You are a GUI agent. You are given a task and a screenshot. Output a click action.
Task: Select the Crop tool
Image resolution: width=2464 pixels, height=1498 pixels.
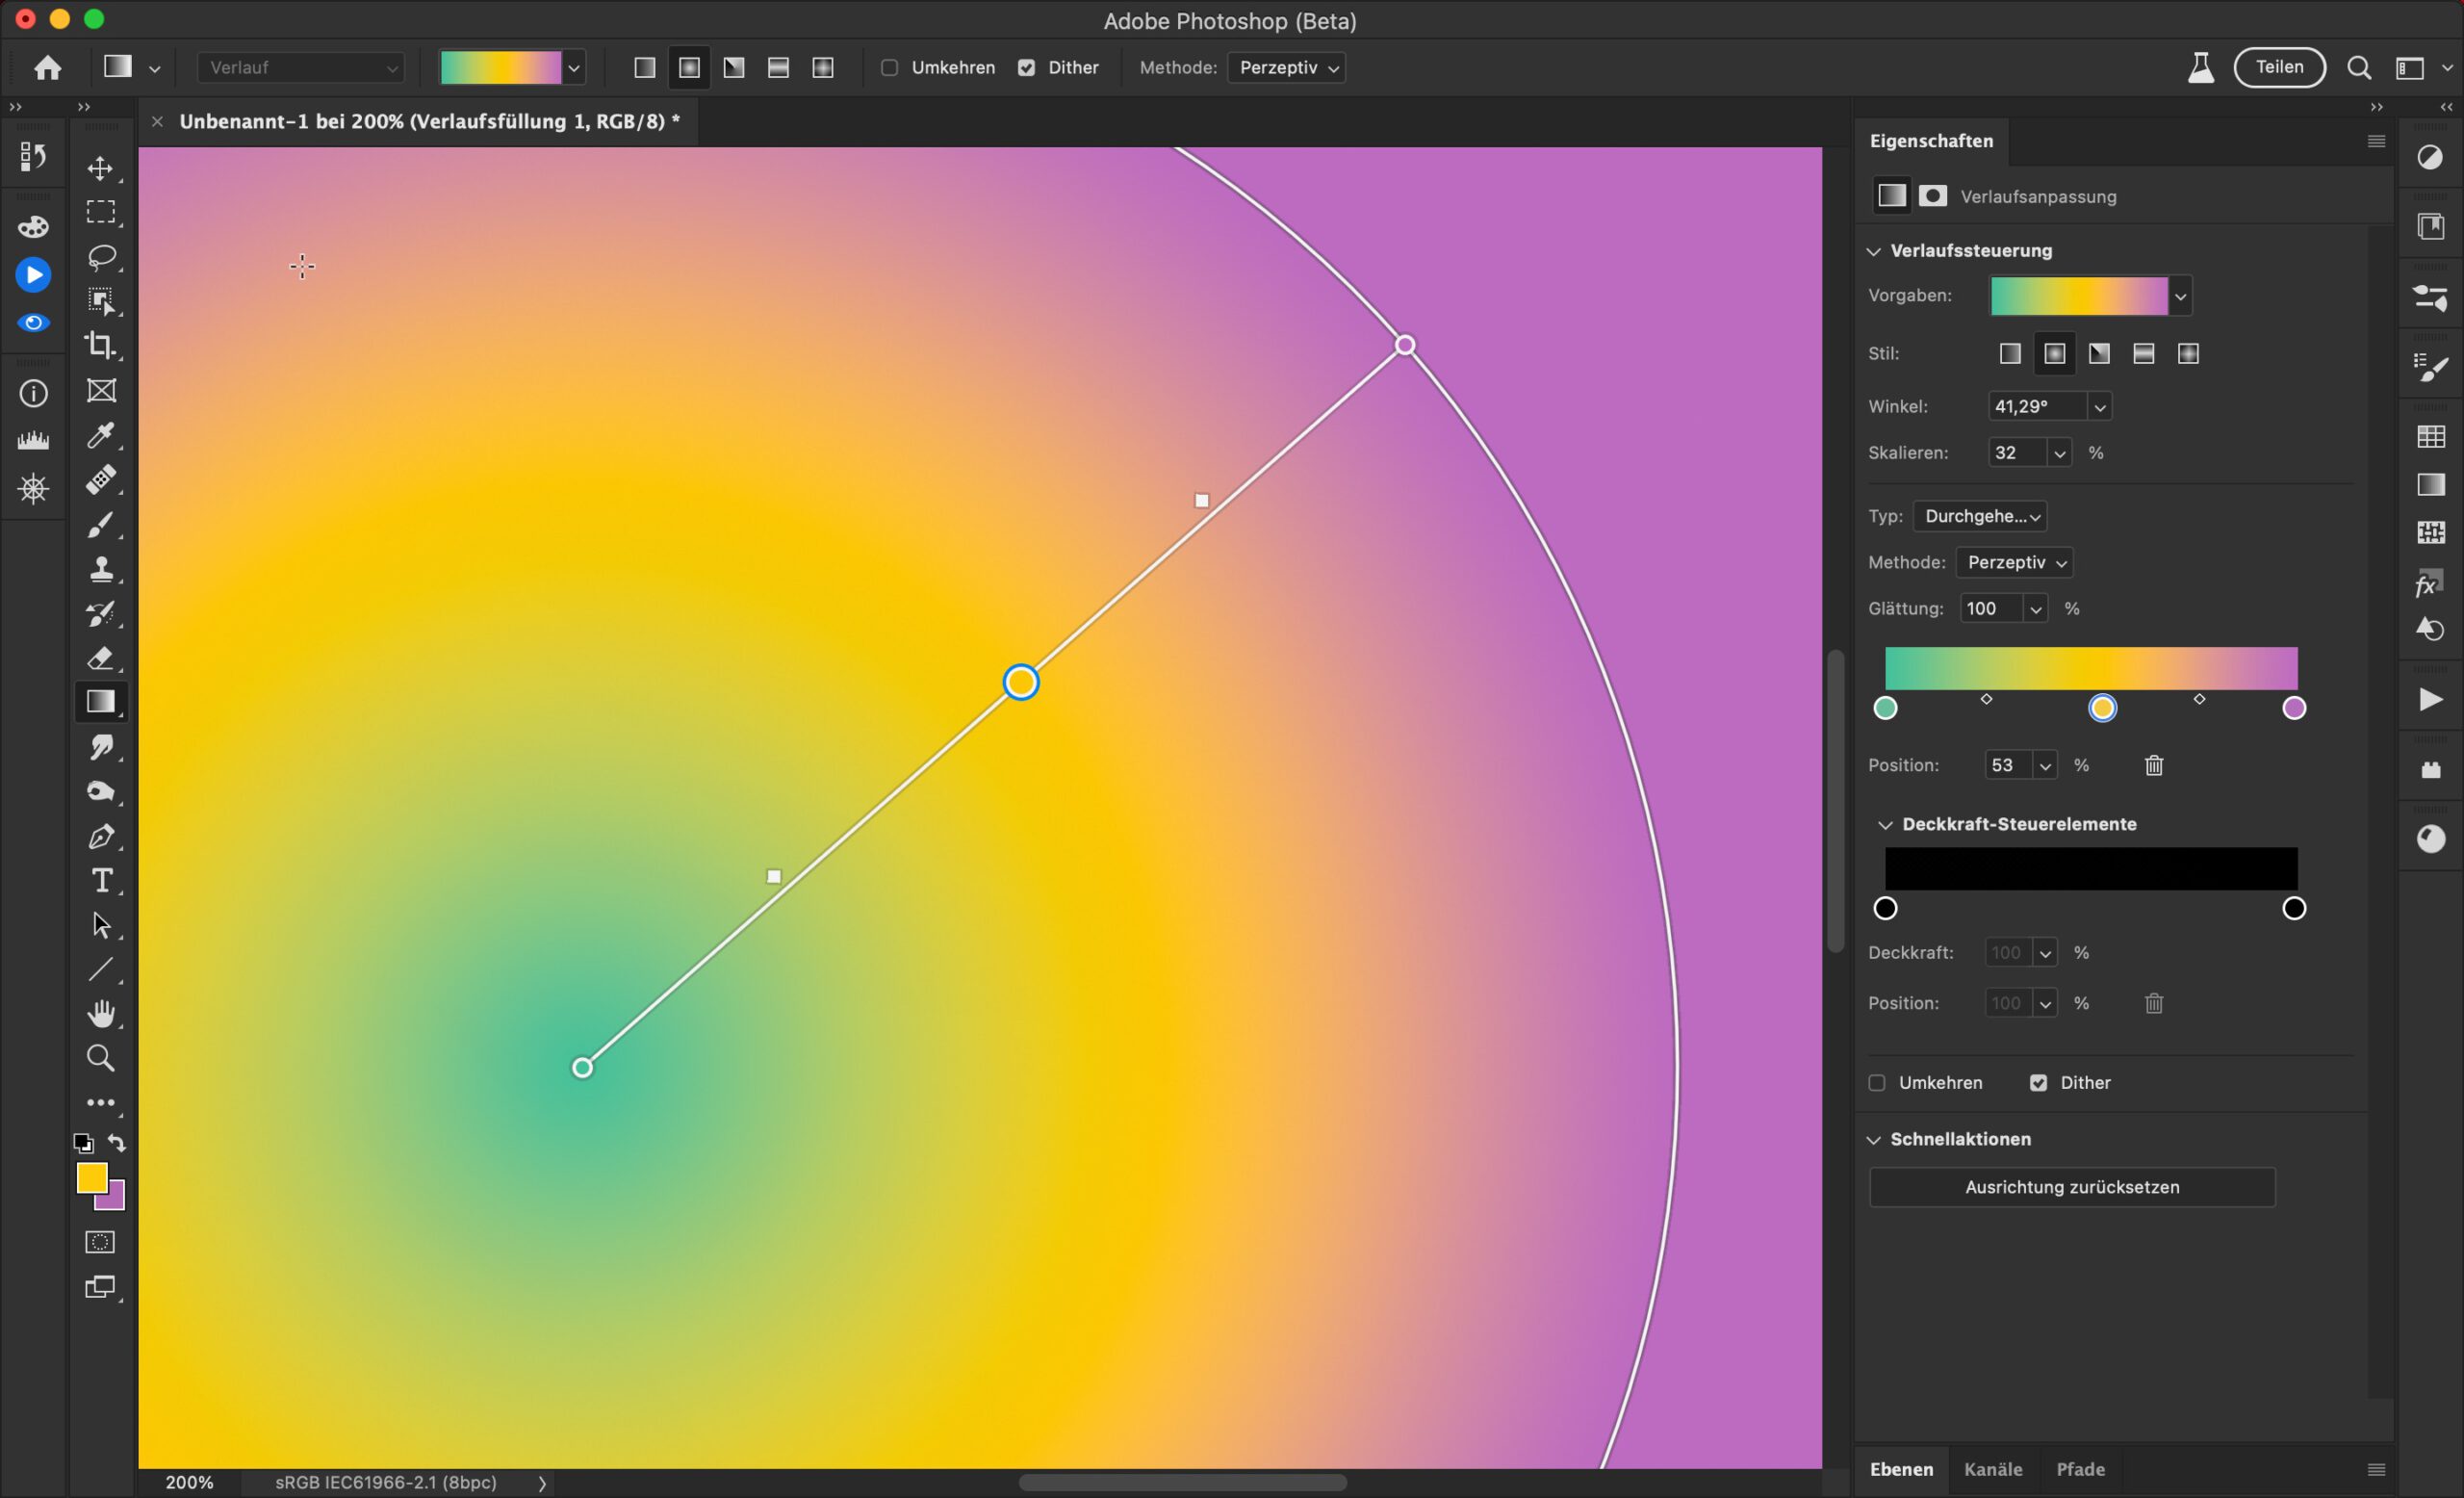(100, 346)
